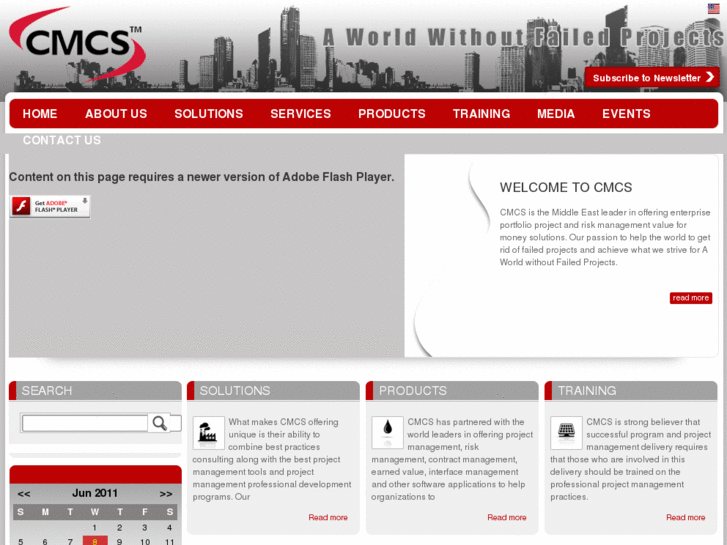
Task: Click the PRODUCTS panel heading
Action: tap(413, 391)
